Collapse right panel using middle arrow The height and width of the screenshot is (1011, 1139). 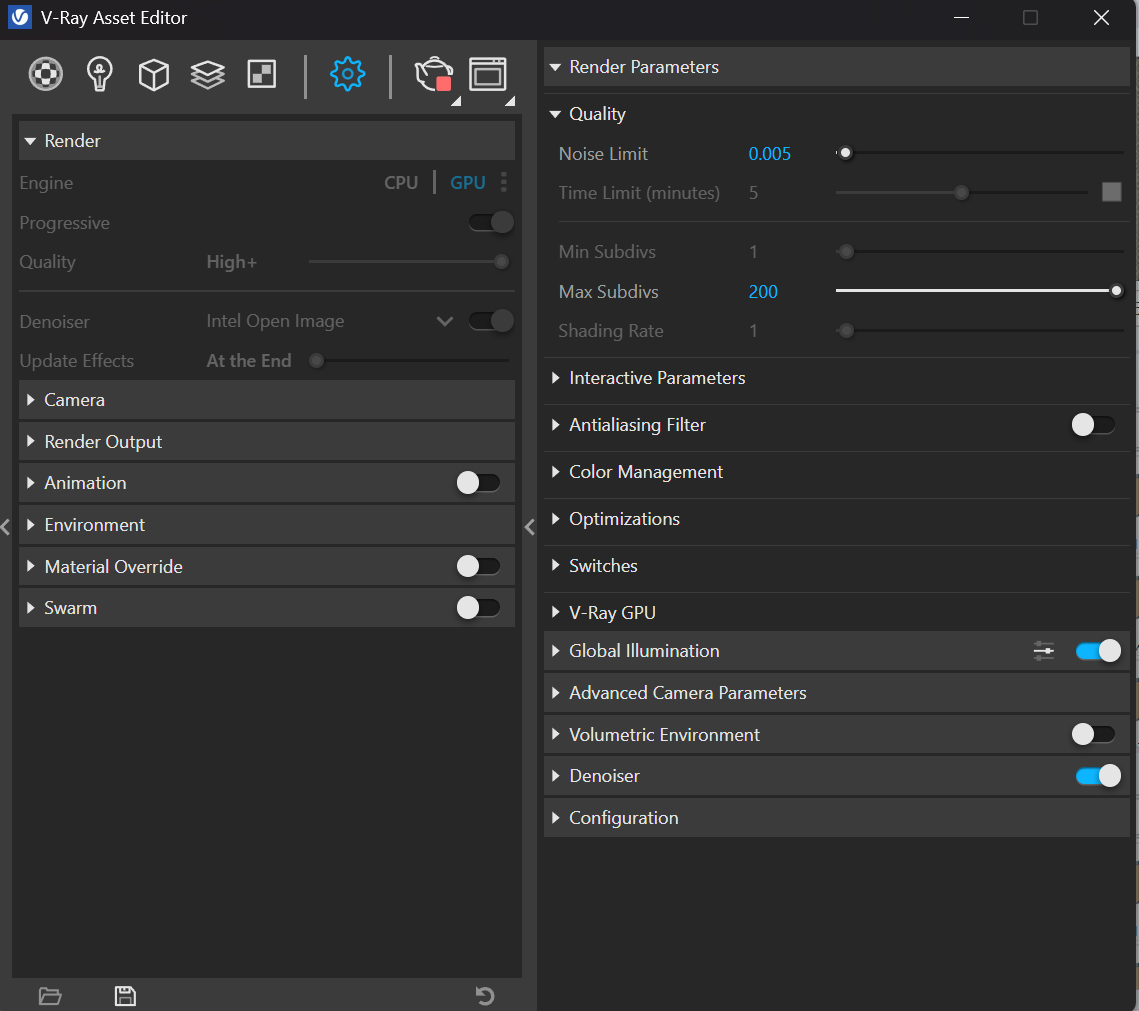coord(530,527)
